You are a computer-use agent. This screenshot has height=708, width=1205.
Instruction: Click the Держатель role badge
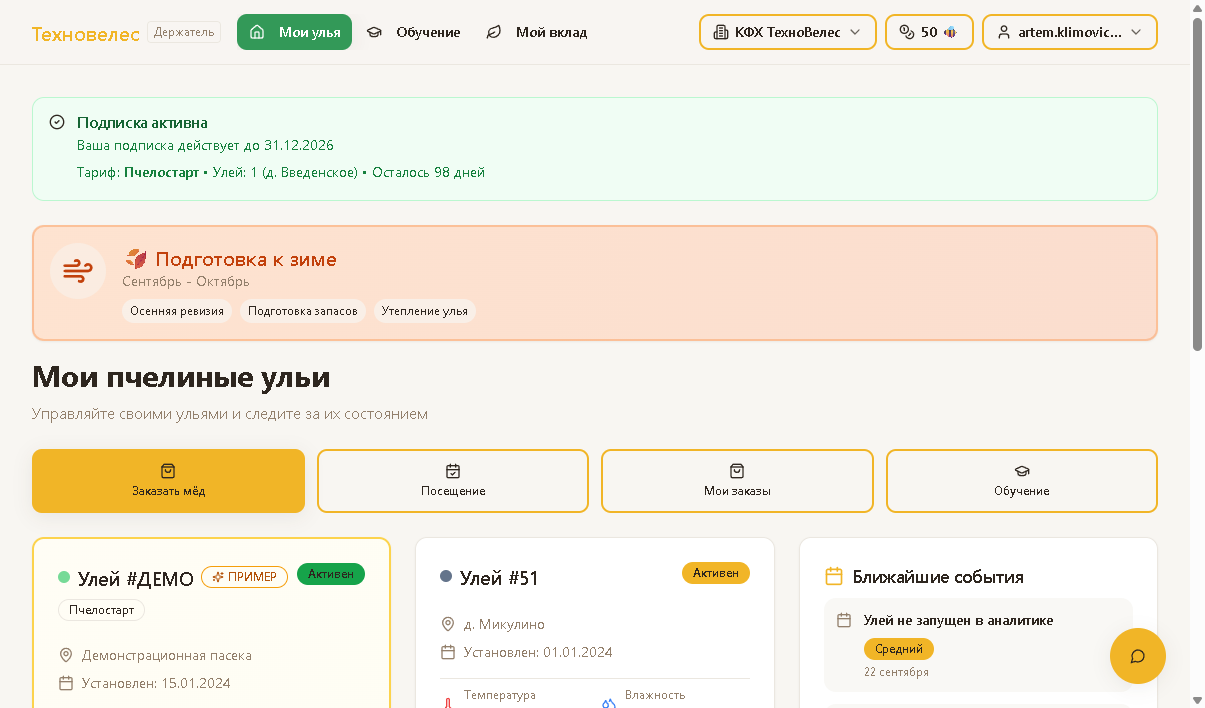(184, 32)
